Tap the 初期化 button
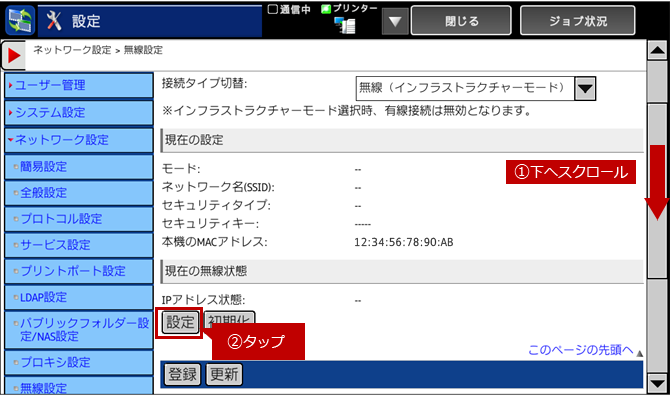This screenshot has height=396, width=670. [x=229, y=318]
